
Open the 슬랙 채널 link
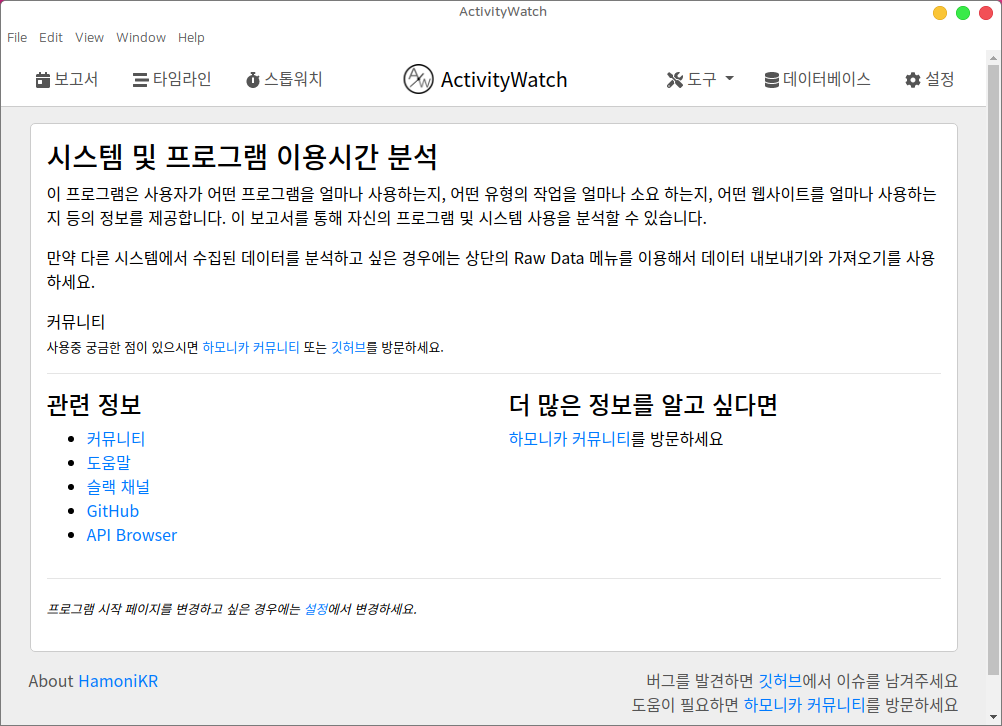click(118, 487)
